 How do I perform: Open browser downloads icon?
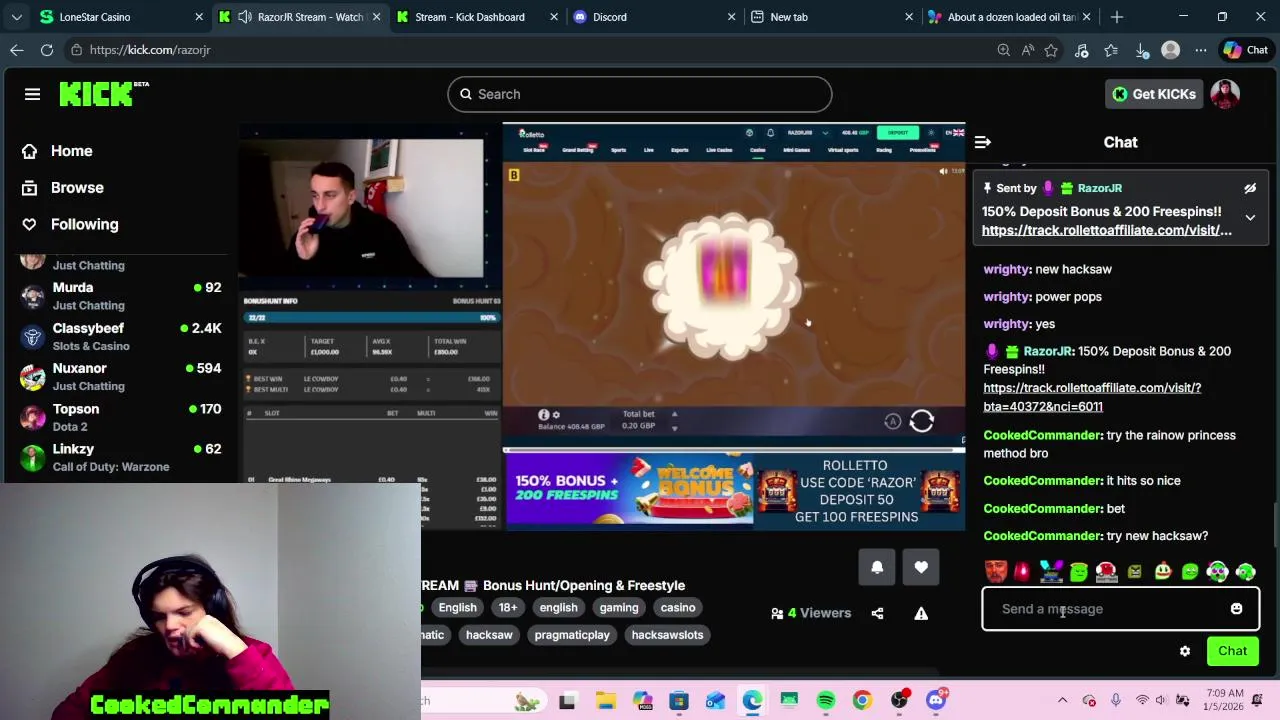1142,50
